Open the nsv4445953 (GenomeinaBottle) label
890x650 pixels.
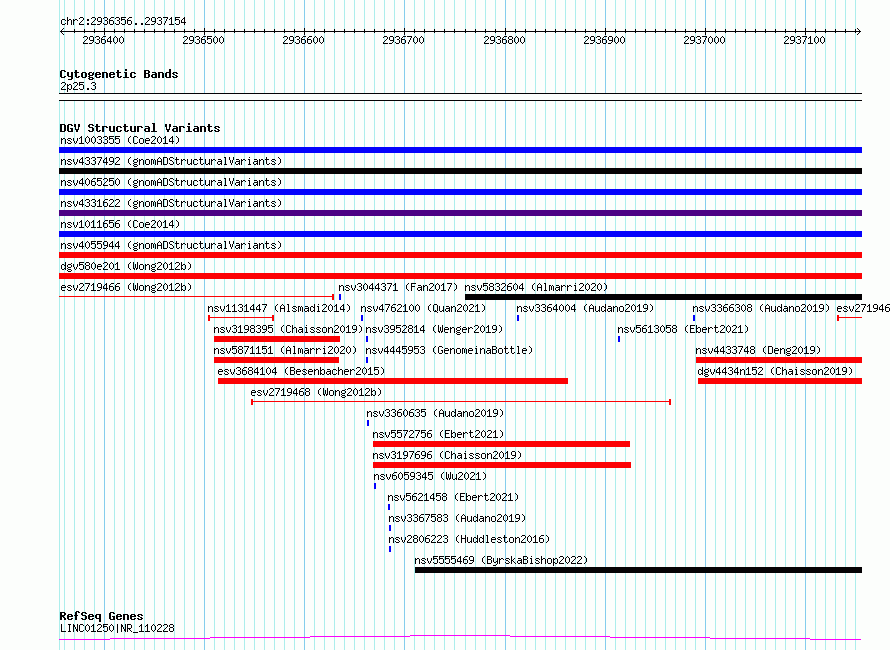pos(450,350)
